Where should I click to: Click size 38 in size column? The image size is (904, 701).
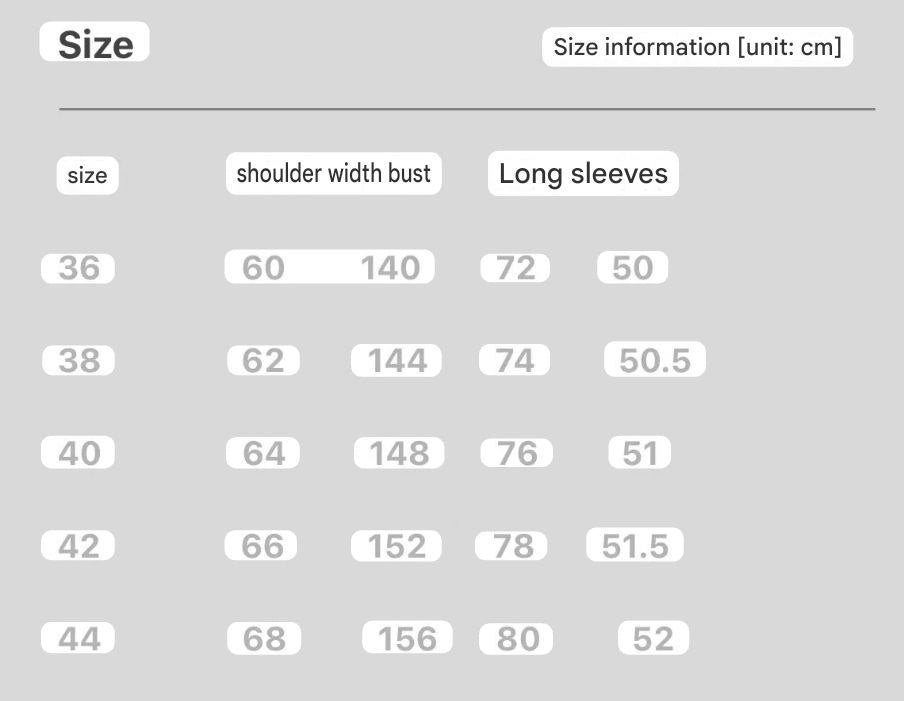[79, 360]
